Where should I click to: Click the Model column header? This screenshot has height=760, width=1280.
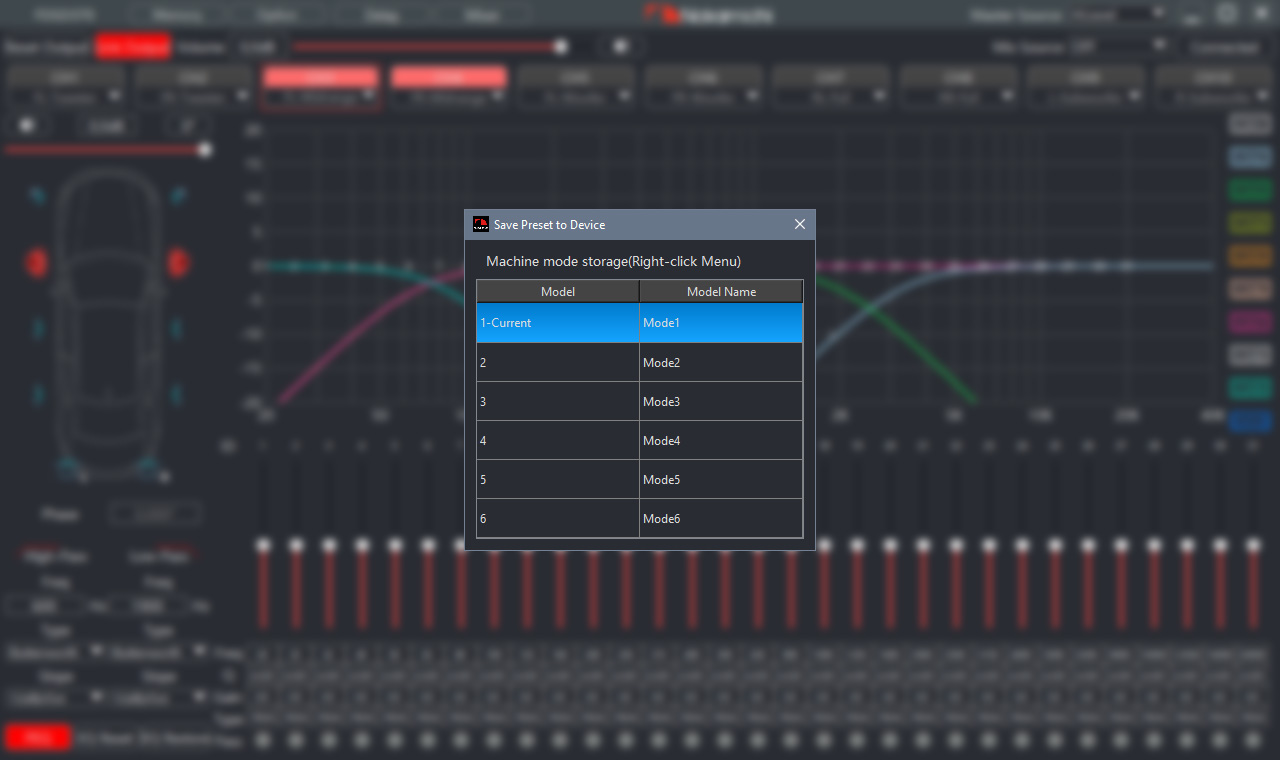557,292
